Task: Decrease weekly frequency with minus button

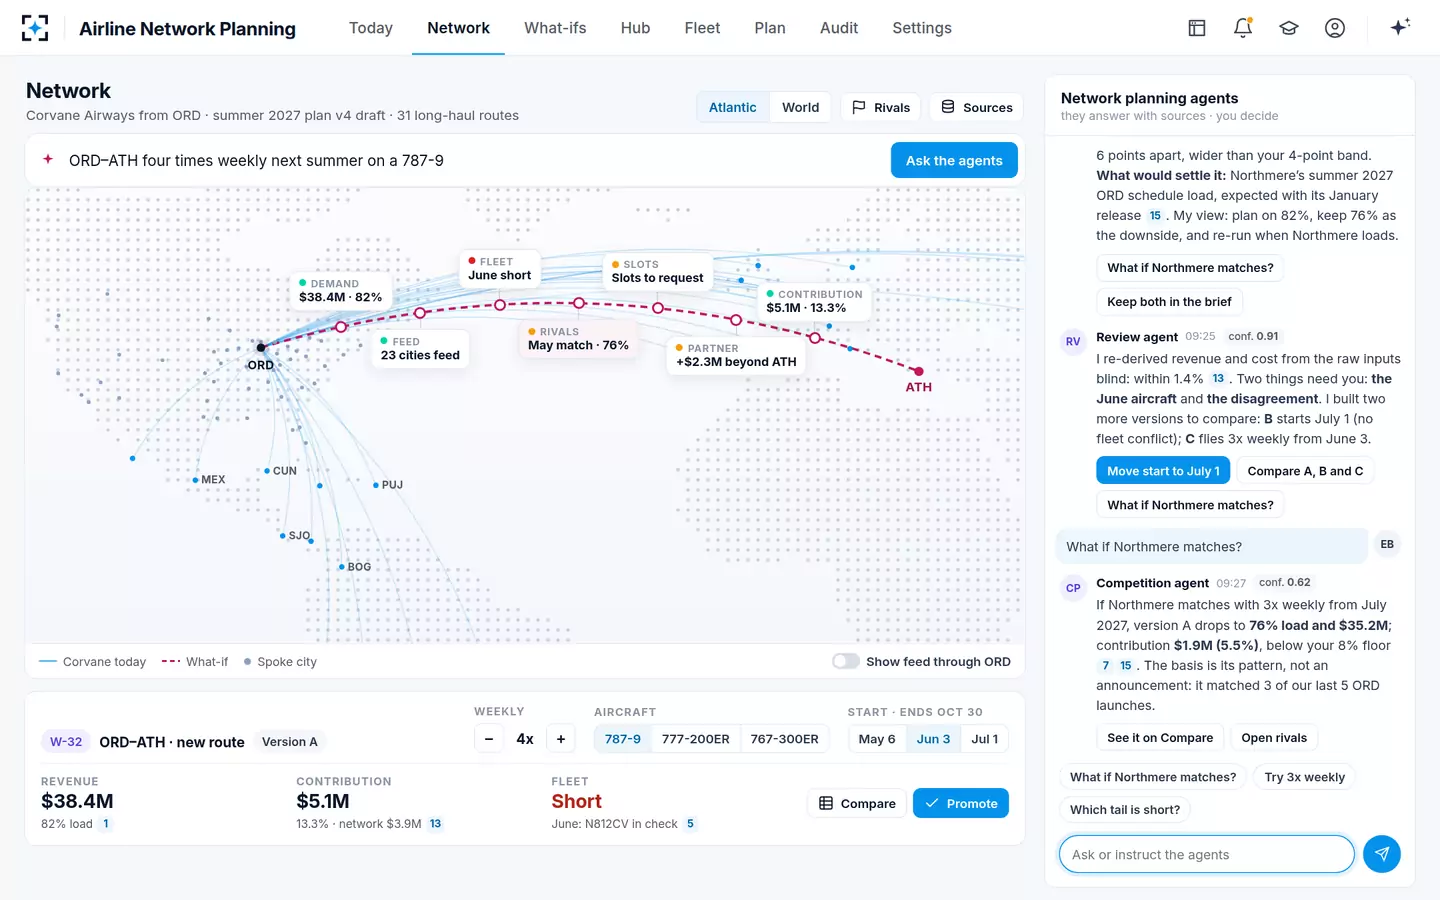Action: 489,739
